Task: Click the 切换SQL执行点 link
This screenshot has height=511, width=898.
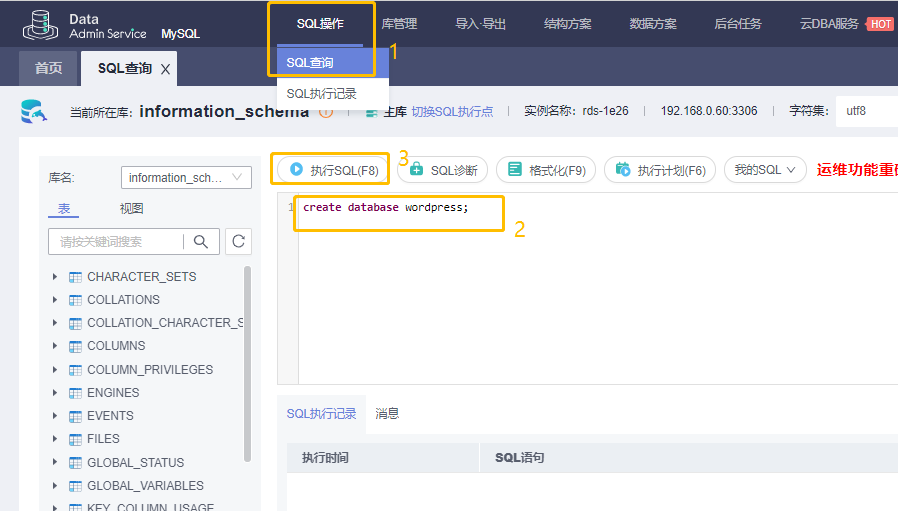Action: click(x=452, y=112)
